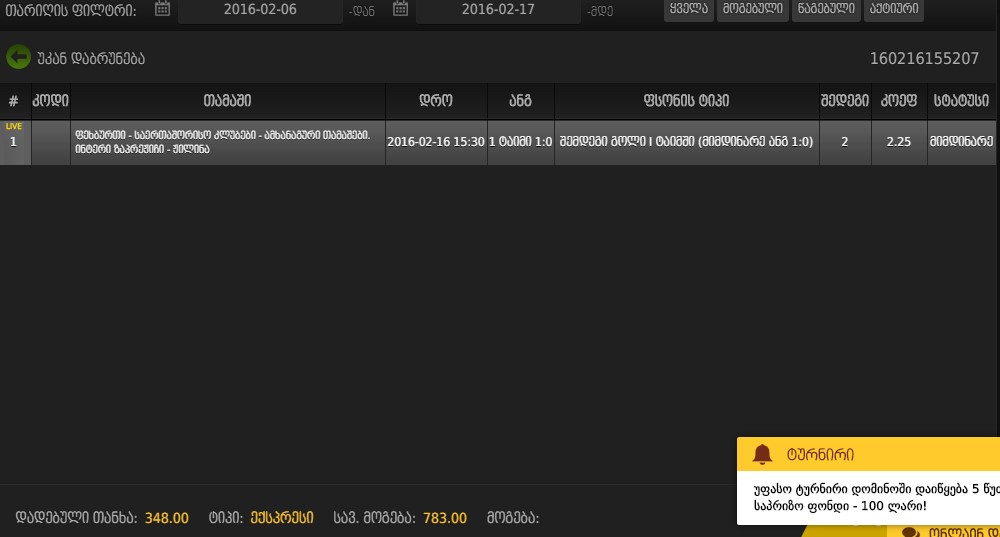The height and width of the screenshot is (537, 1000).
Task: Click the # column header
Action: [13, 101]
